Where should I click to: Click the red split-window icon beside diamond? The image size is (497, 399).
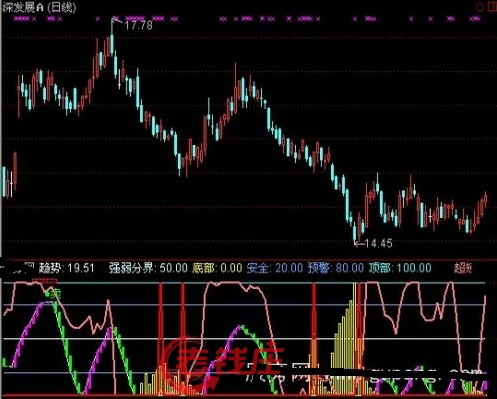tap(492, 6)
